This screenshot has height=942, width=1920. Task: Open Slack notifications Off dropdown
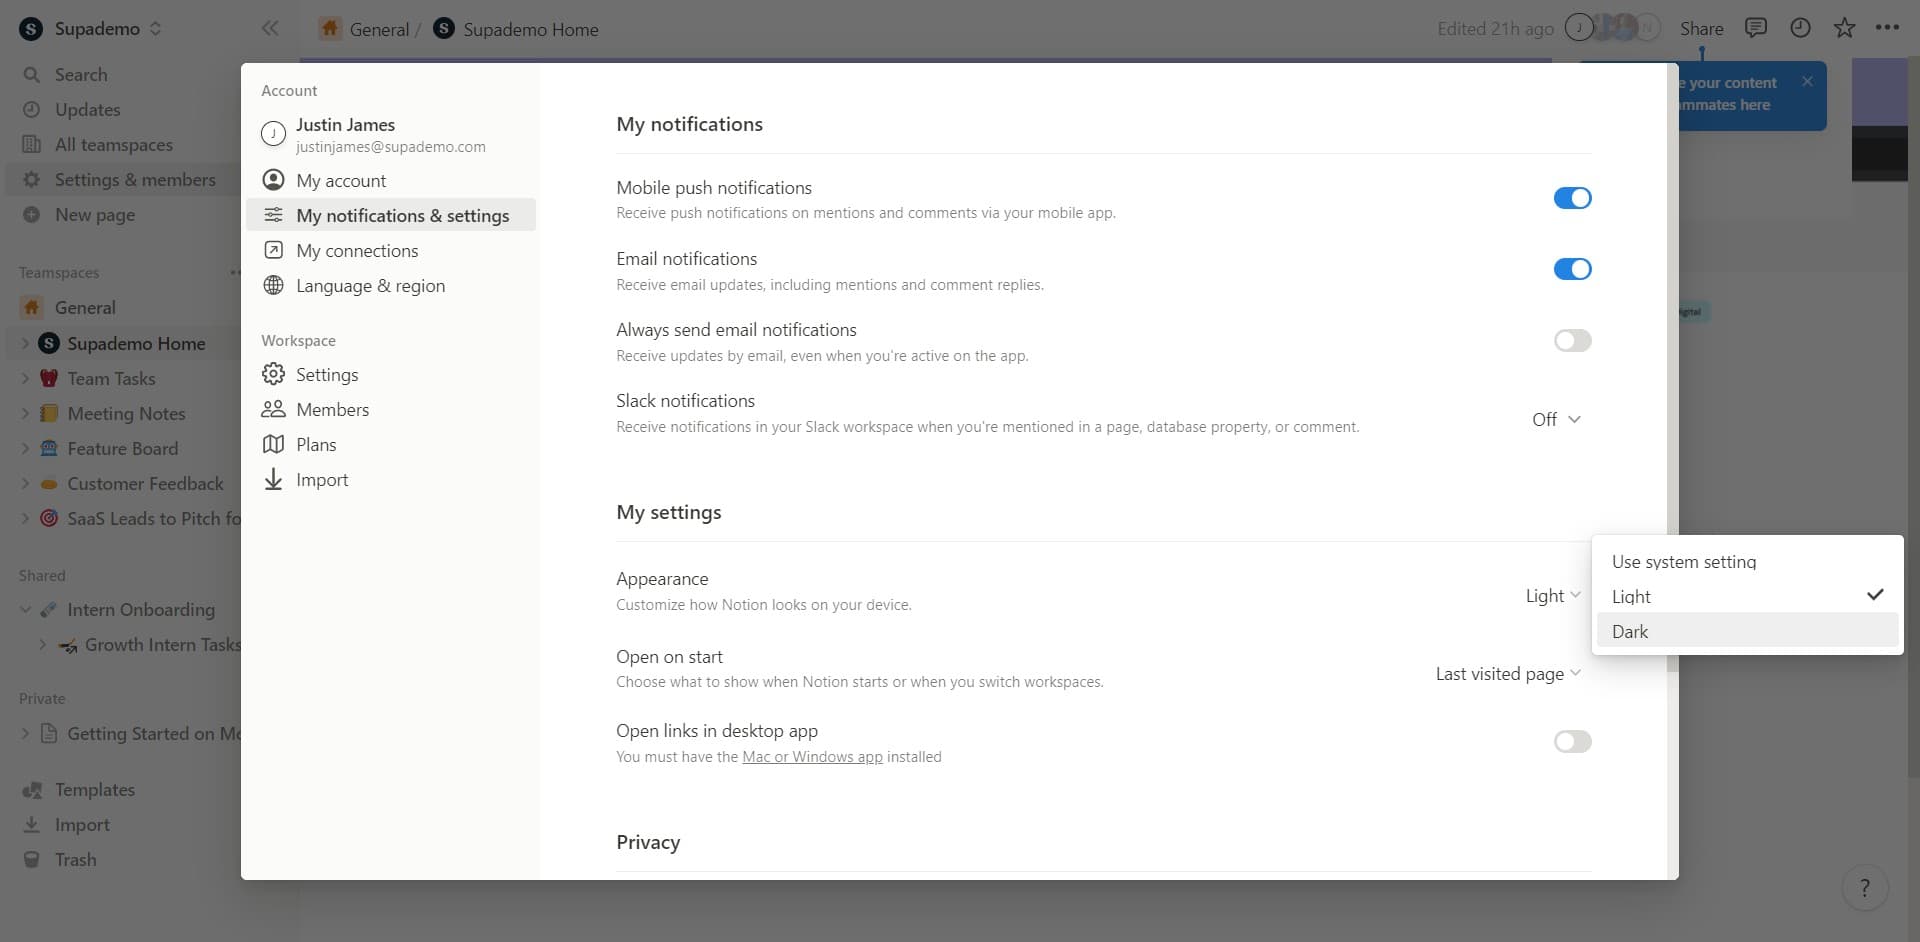point(1556,420)
